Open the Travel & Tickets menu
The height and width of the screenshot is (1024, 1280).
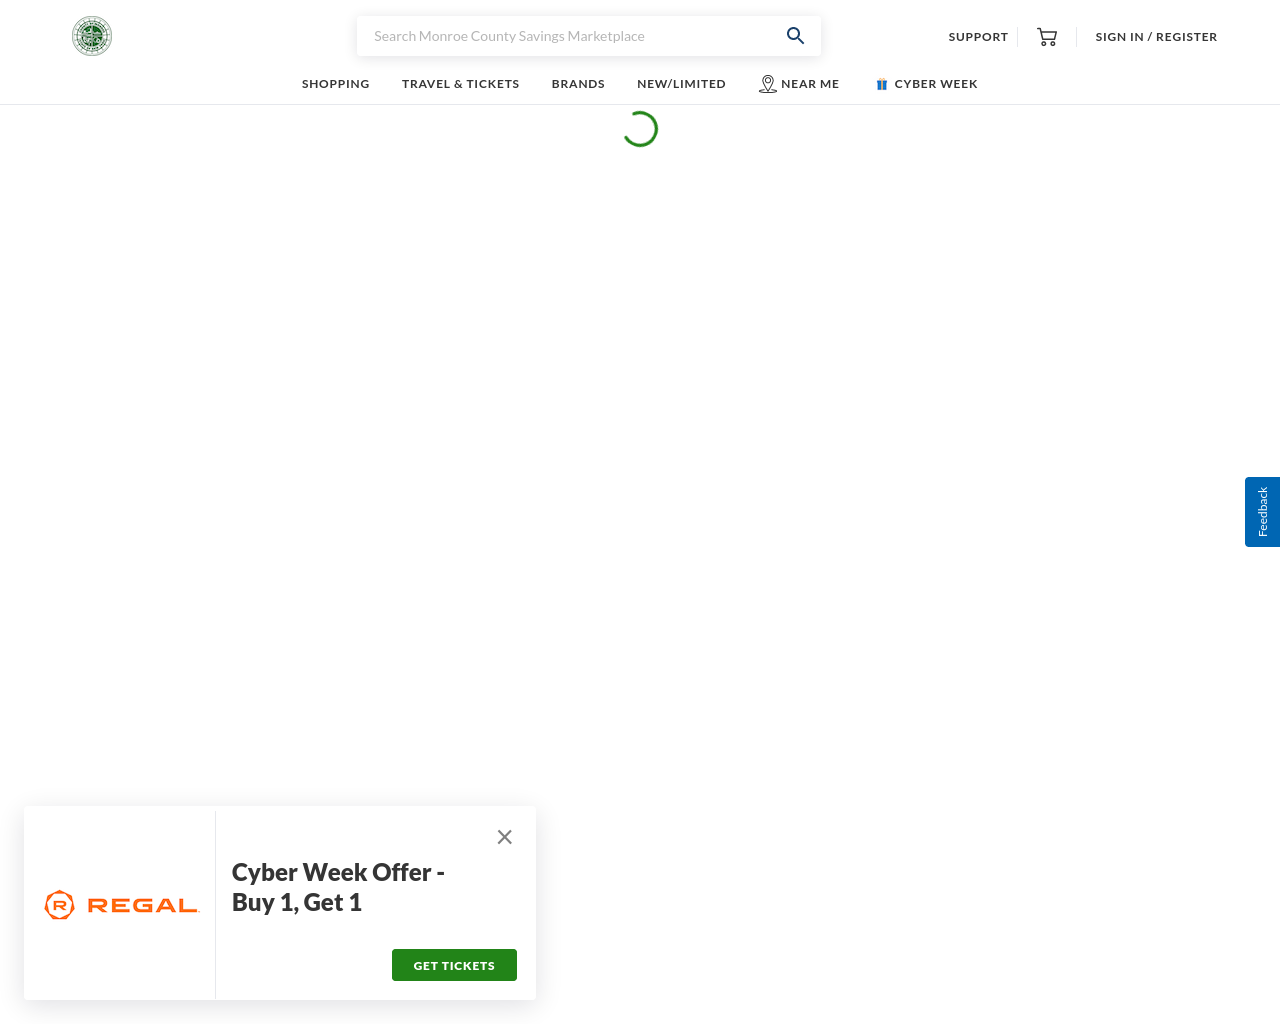tap(461, 84)
